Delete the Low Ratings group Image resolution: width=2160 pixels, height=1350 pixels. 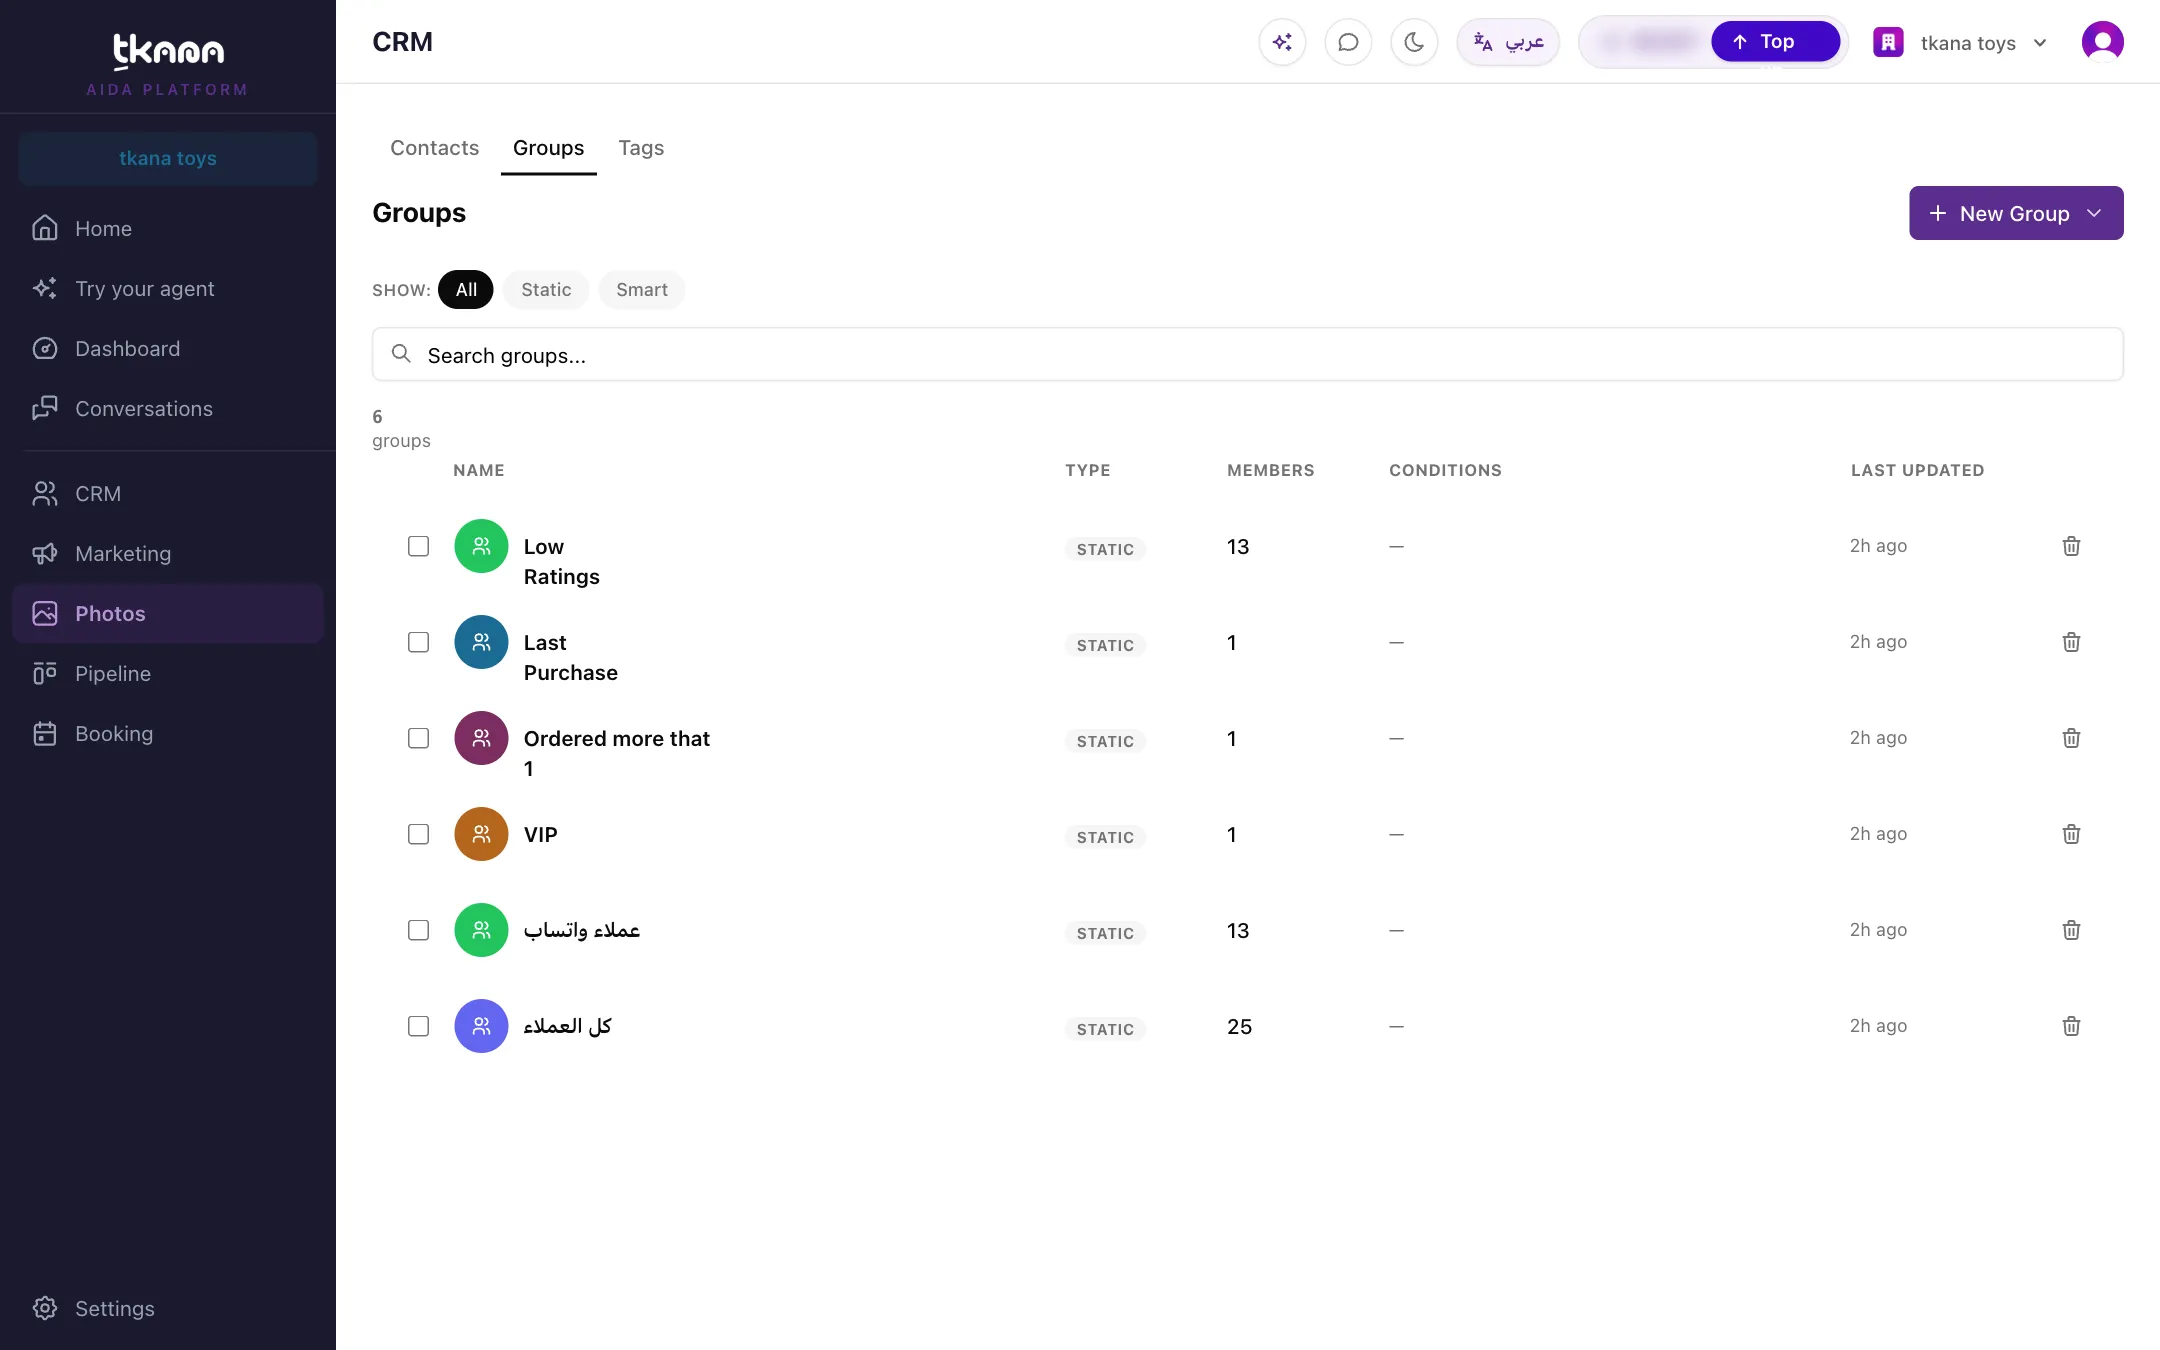tap(2071, 546)
